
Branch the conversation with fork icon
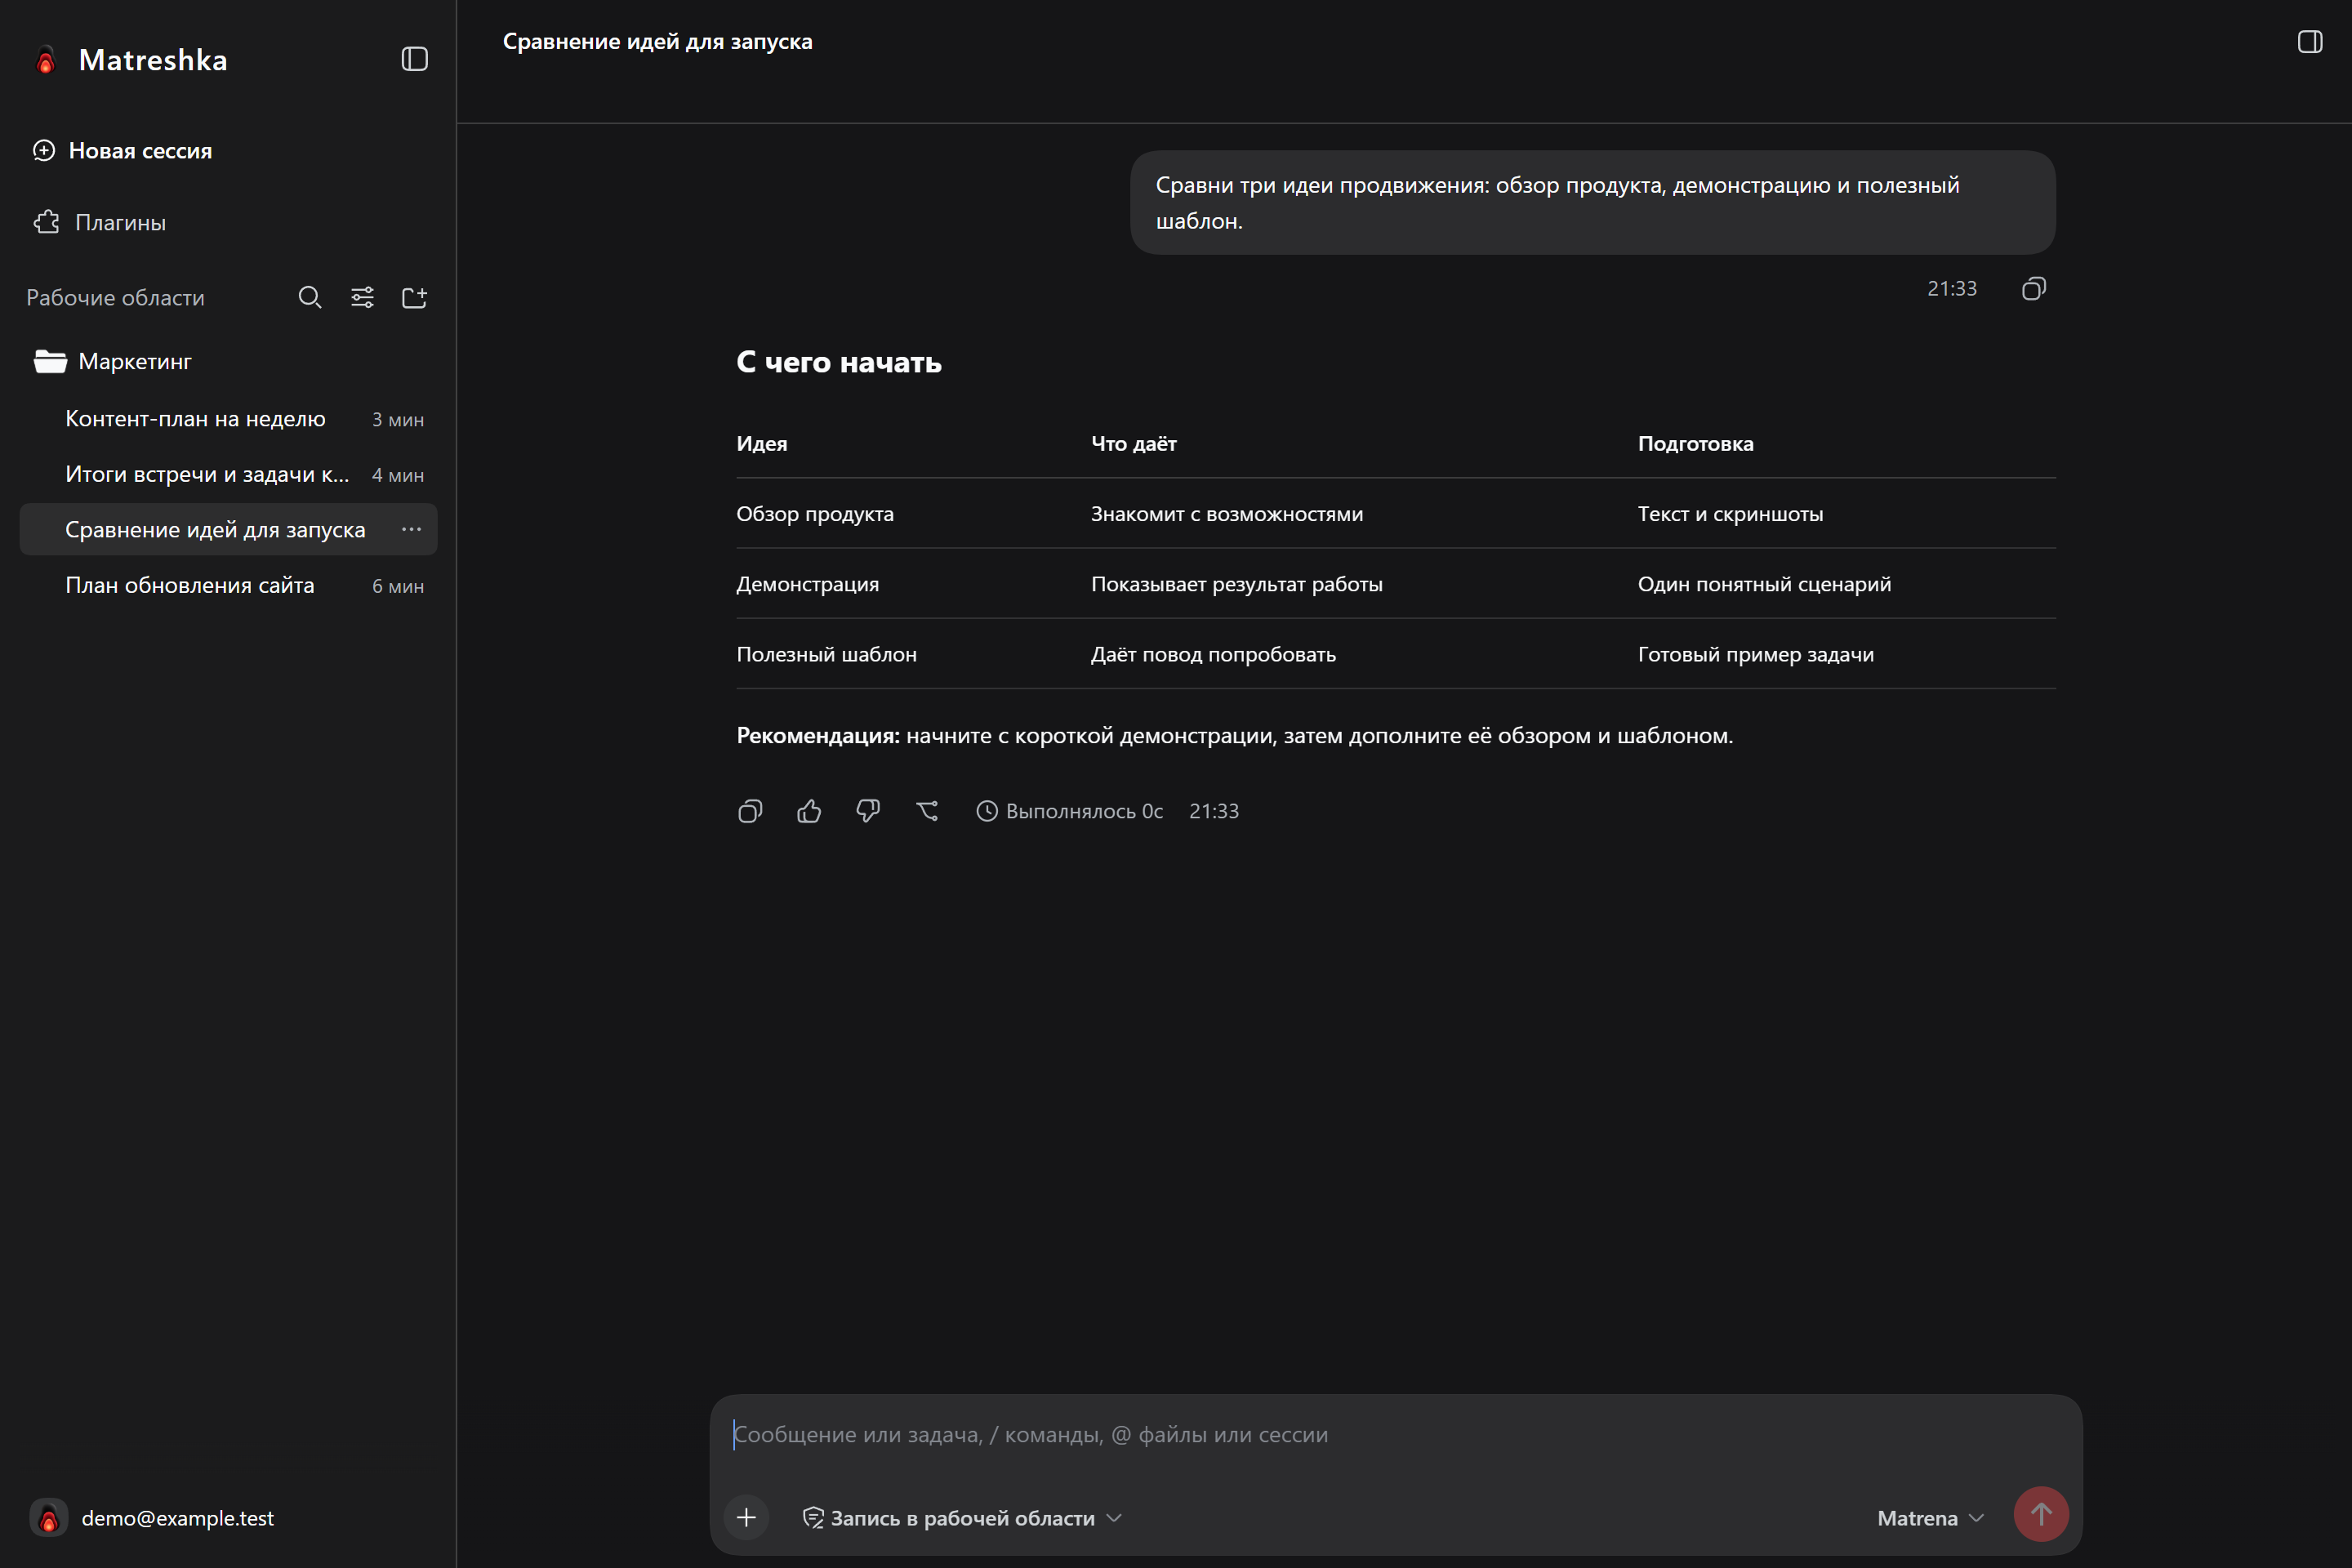click(927, 811)
